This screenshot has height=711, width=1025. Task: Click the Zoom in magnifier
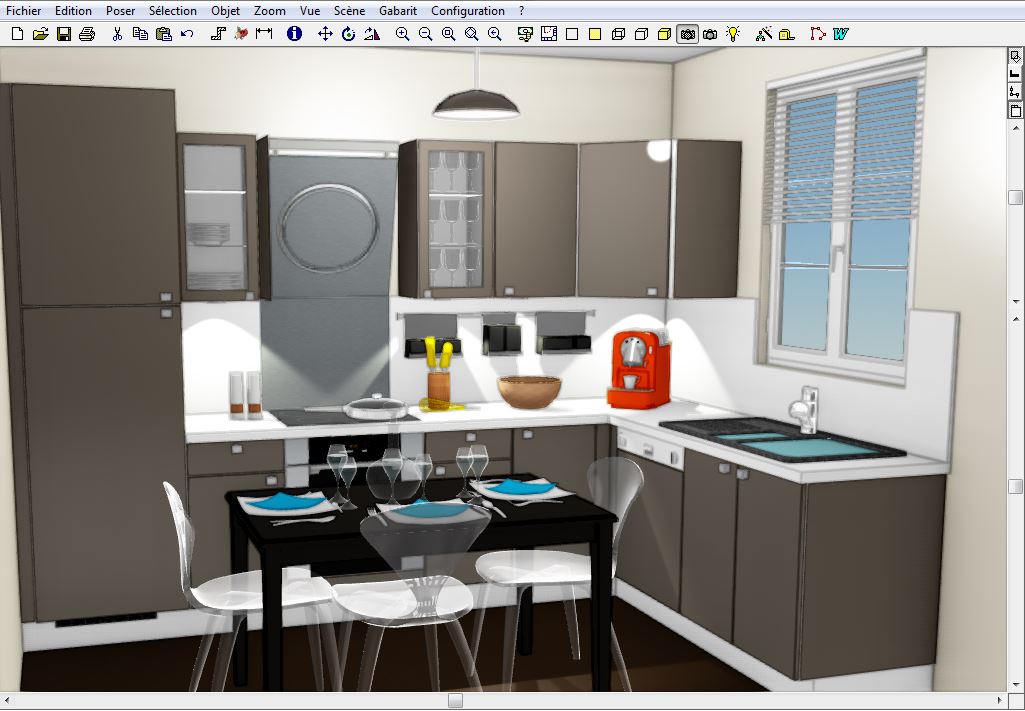[x=402, y=34]
